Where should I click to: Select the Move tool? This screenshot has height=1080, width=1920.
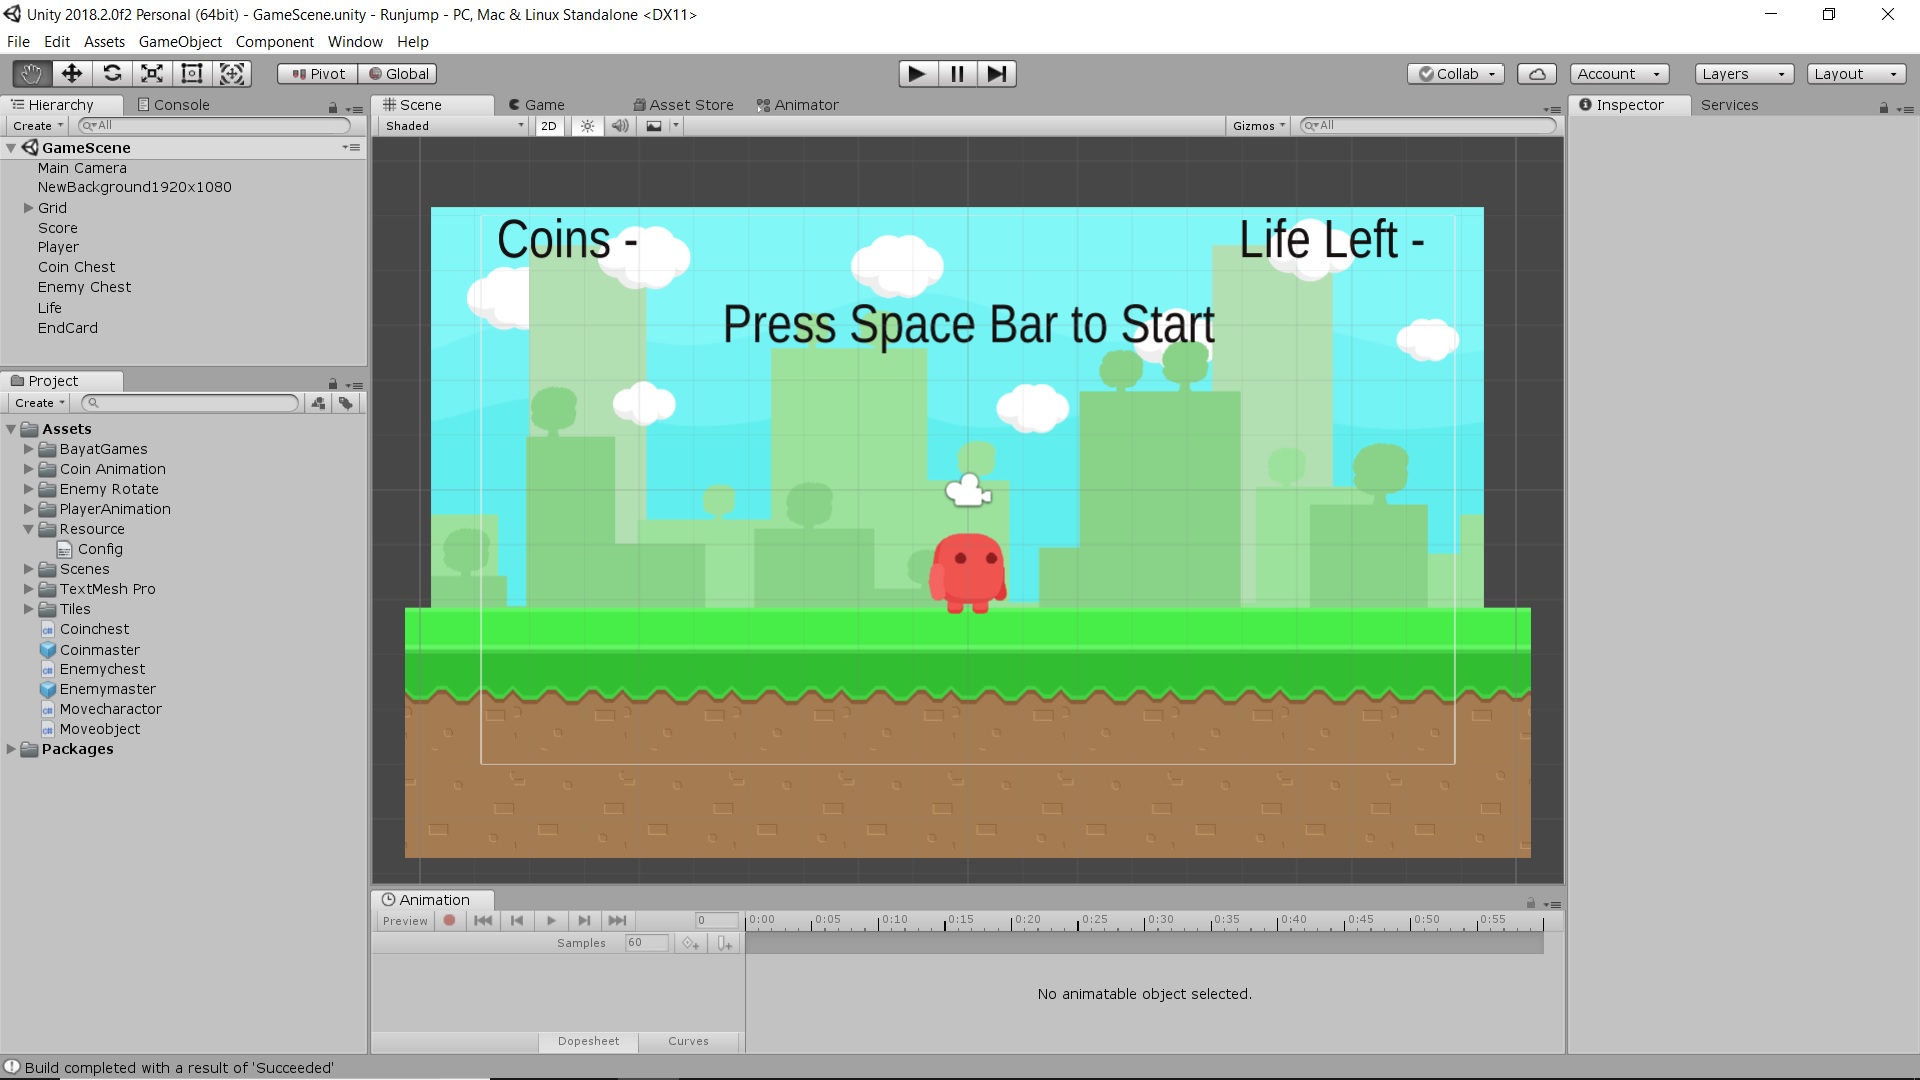pos(71,73)
